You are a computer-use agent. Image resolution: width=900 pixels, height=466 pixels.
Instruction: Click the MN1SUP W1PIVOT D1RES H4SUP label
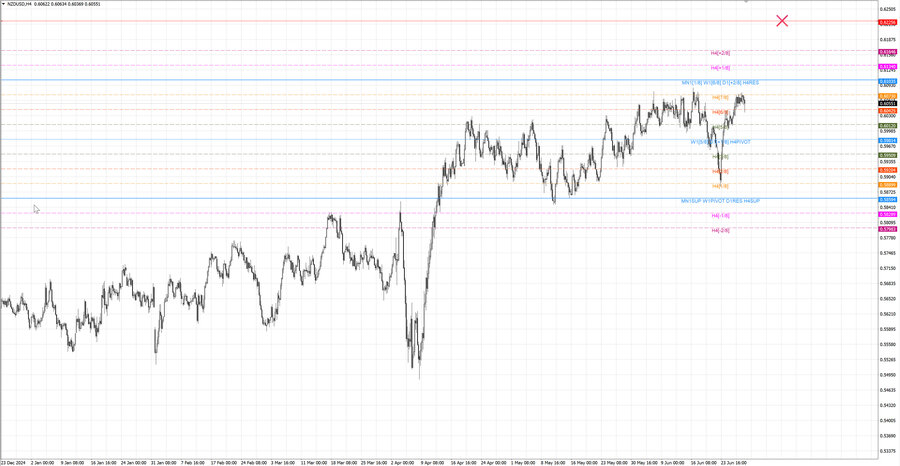click(720, 201)
